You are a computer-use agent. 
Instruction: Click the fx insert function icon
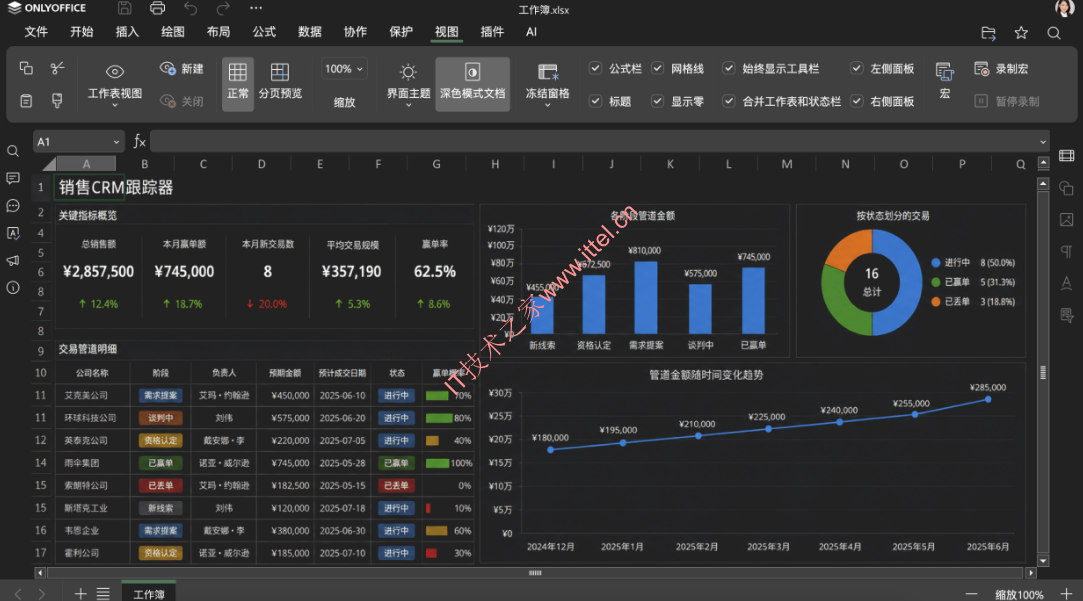pos(140,142)
